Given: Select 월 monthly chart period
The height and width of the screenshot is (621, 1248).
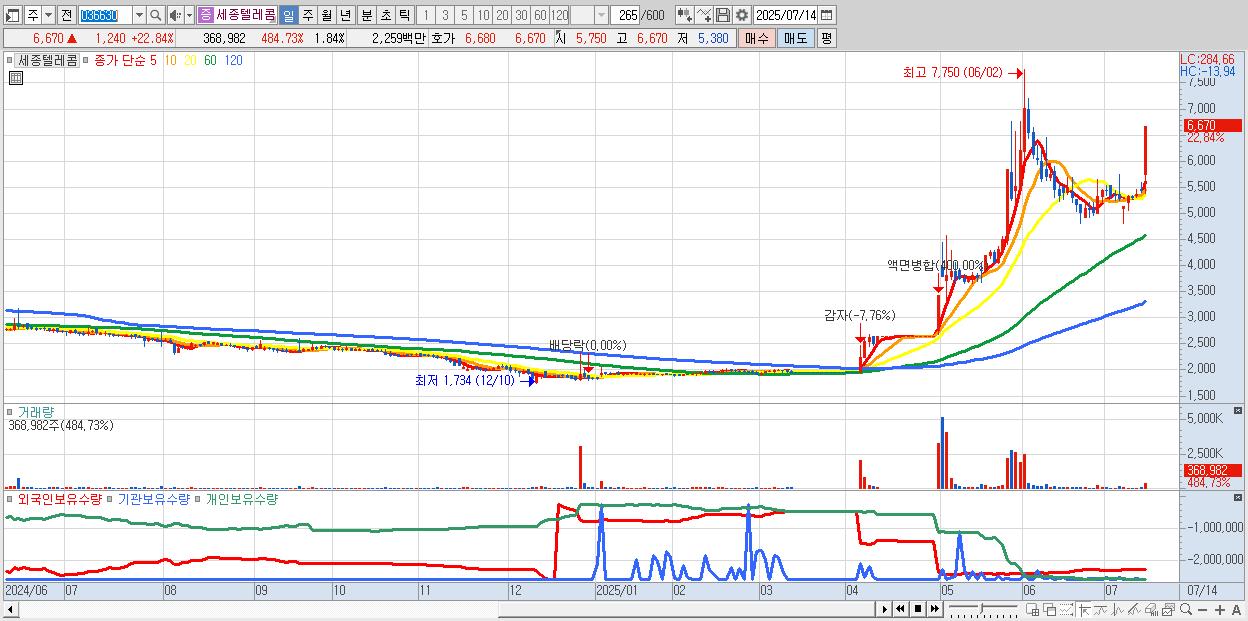Looking at the screenshot, I should 326,15.
